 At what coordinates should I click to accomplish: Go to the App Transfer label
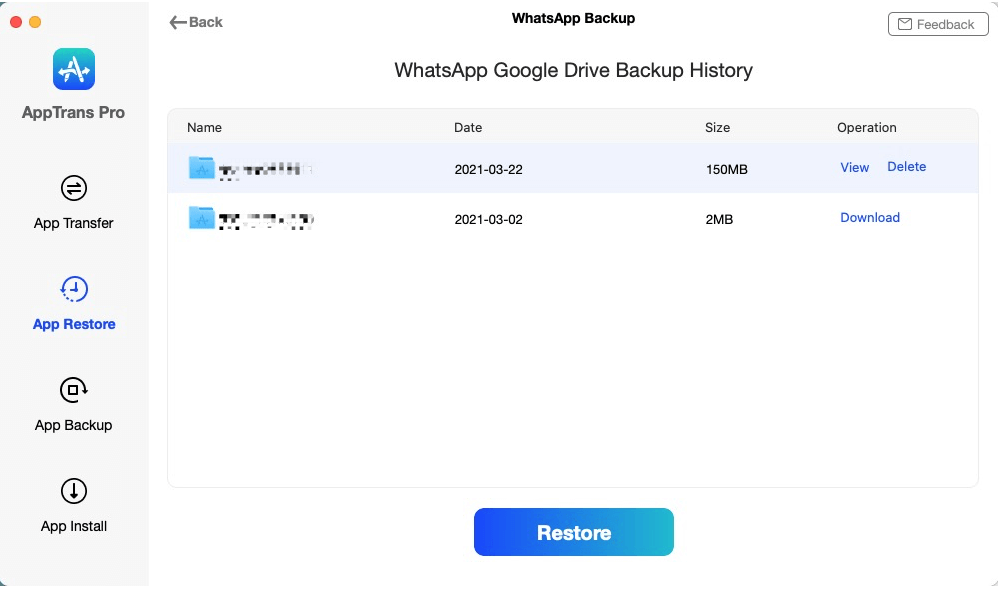point(74,223)
